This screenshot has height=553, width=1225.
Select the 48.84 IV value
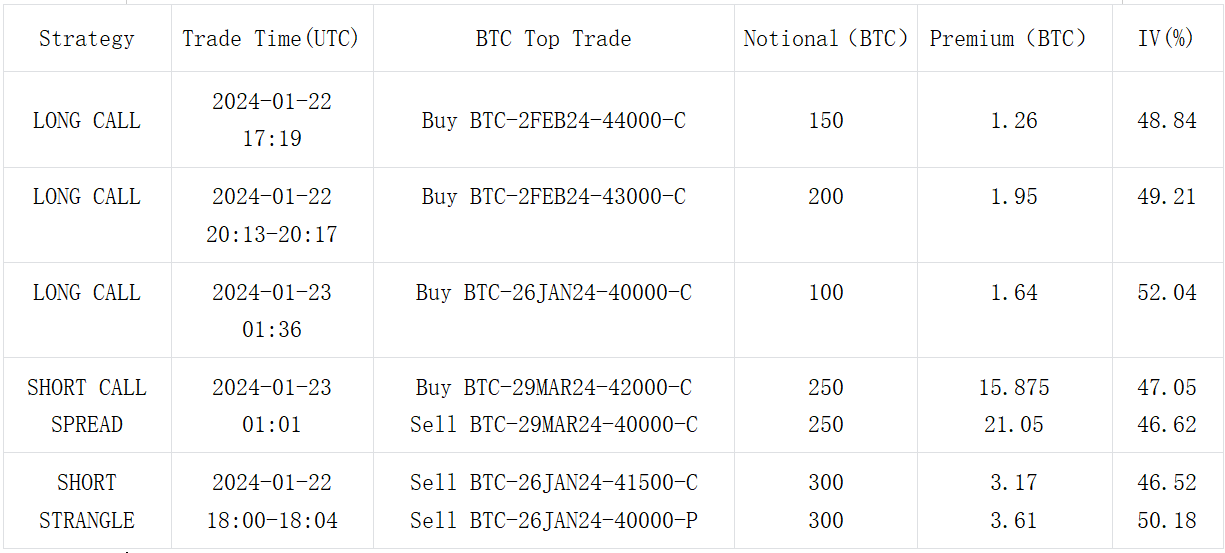(x=1166, y=121)
